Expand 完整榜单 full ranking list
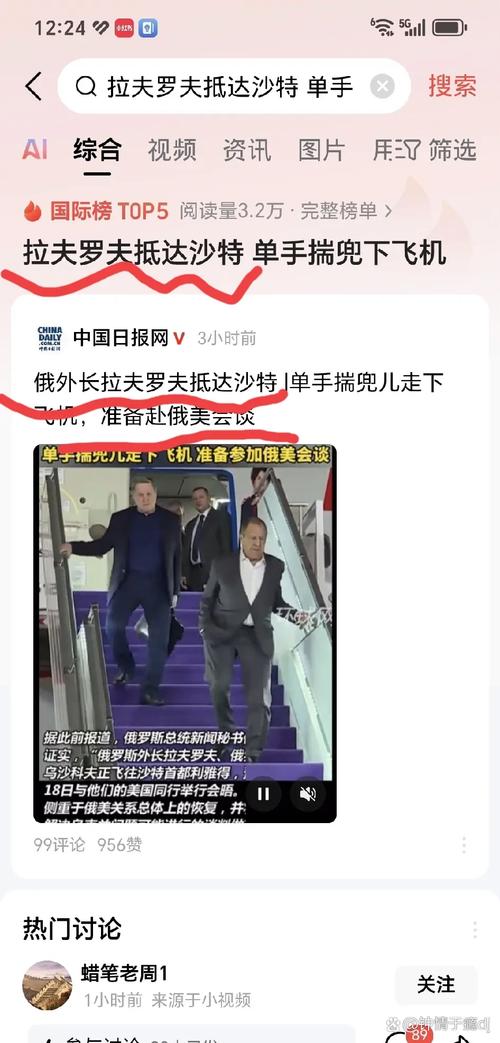 pos(346,212)
